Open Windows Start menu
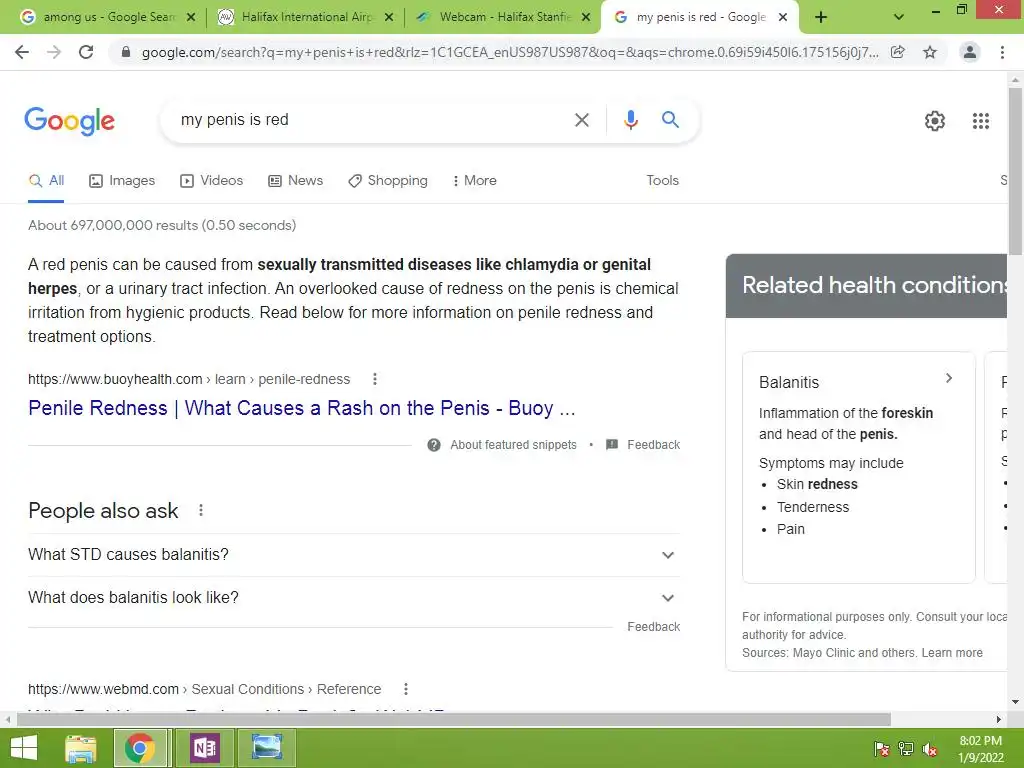 click(x=24, y=748)
